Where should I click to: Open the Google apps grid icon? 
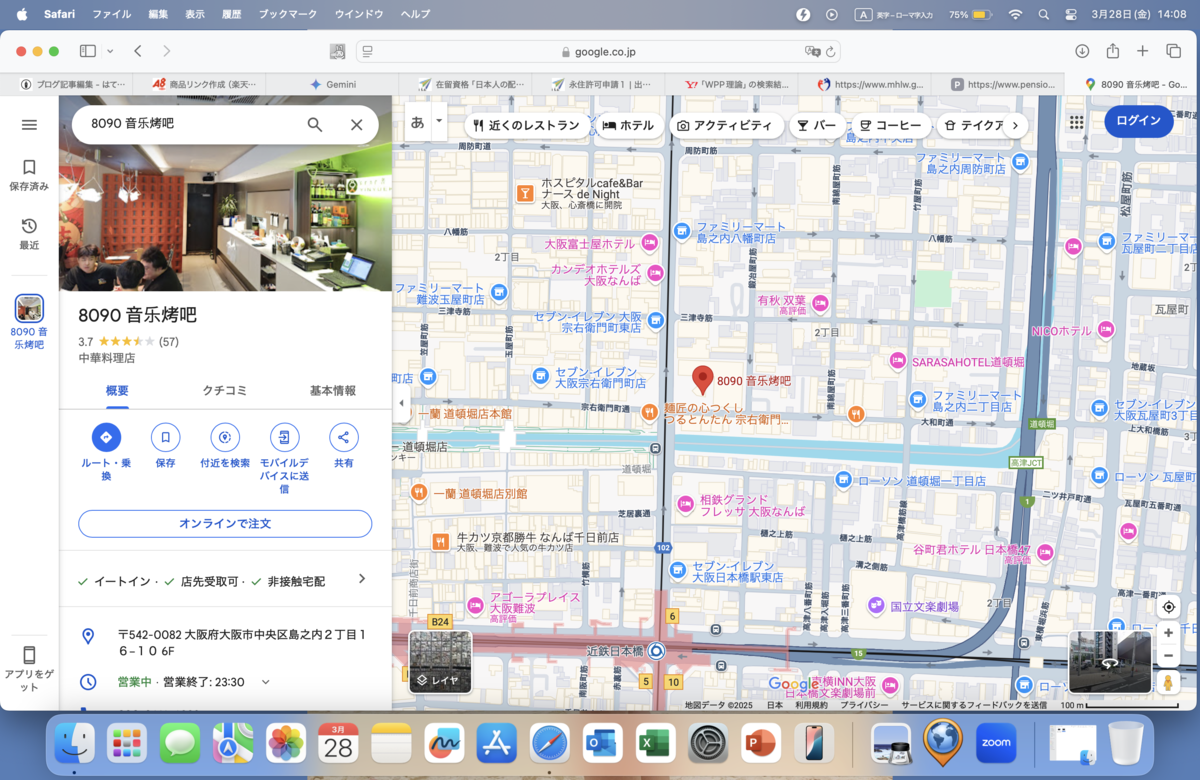(1076, 122)
